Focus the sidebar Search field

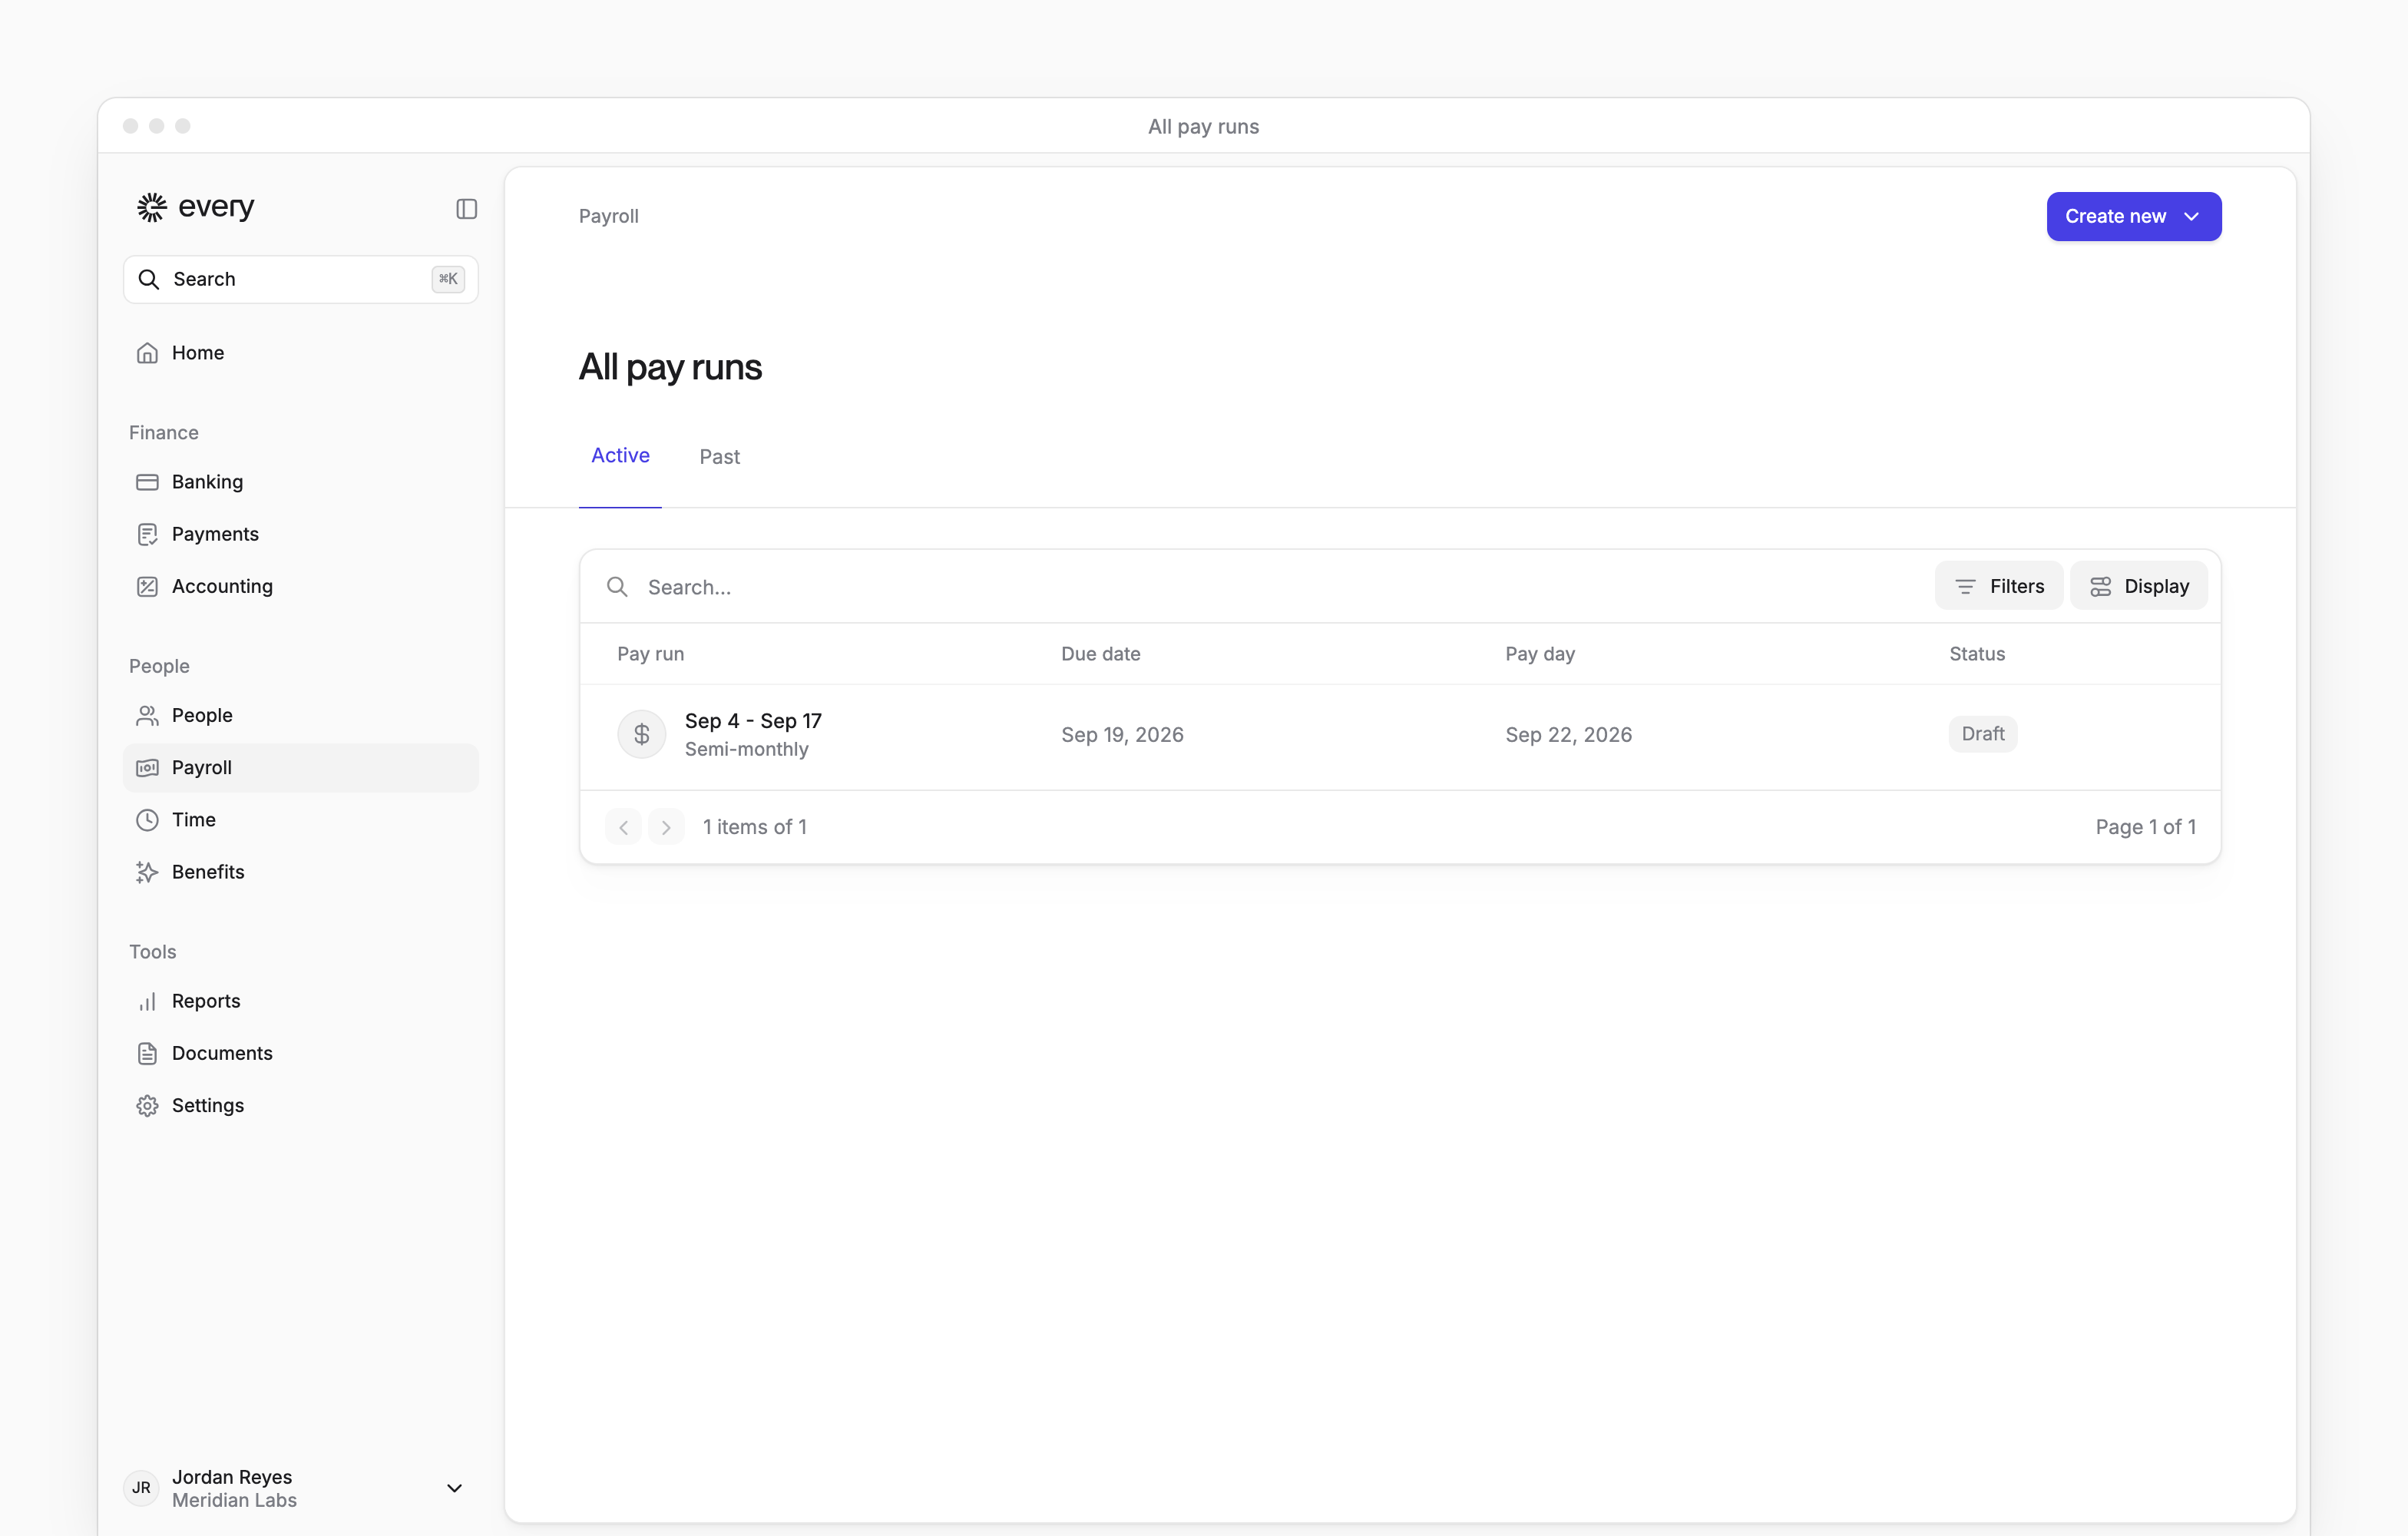coord(301,279)
